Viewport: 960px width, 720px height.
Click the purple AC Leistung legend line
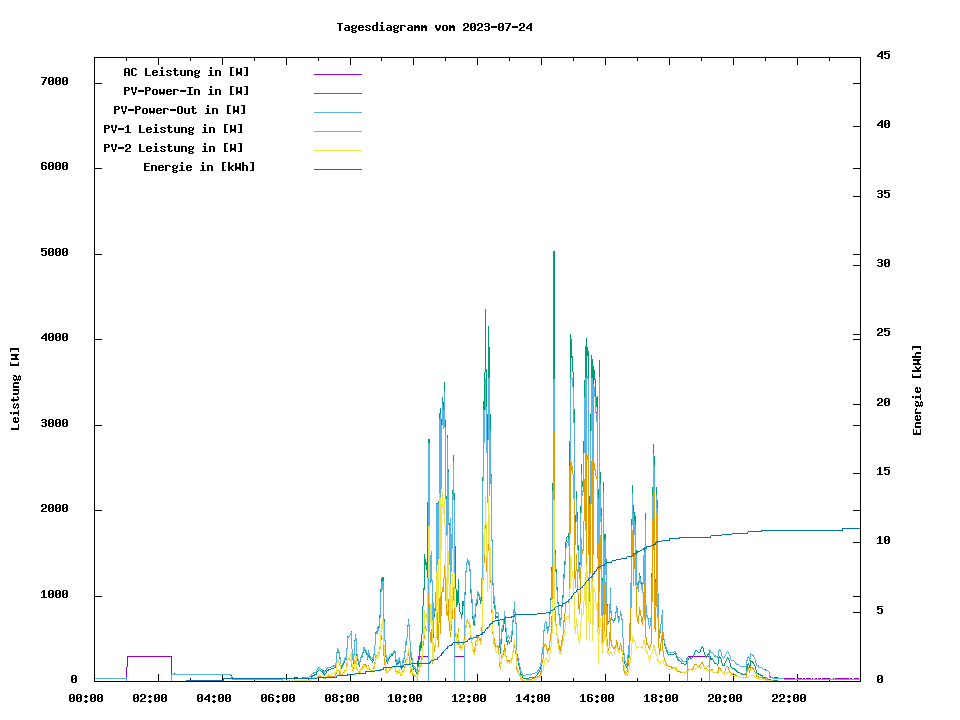click(337, 74)
